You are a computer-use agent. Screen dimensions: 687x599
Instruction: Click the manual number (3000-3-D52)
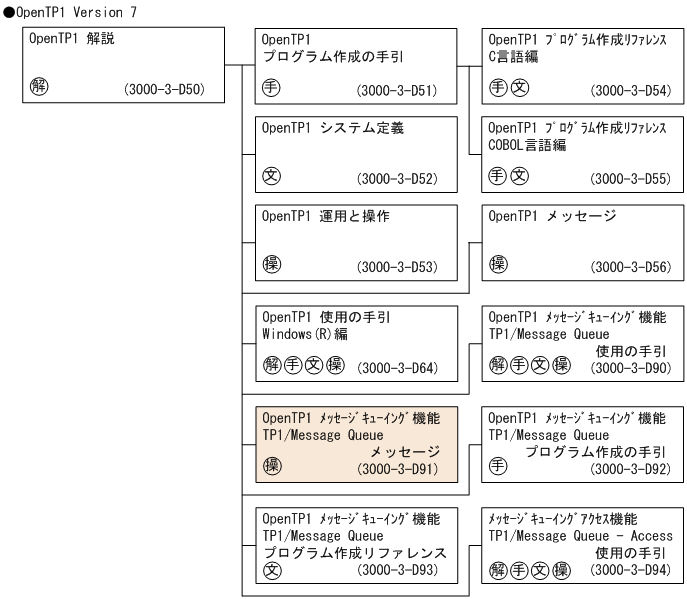click(x=397, y=179)
